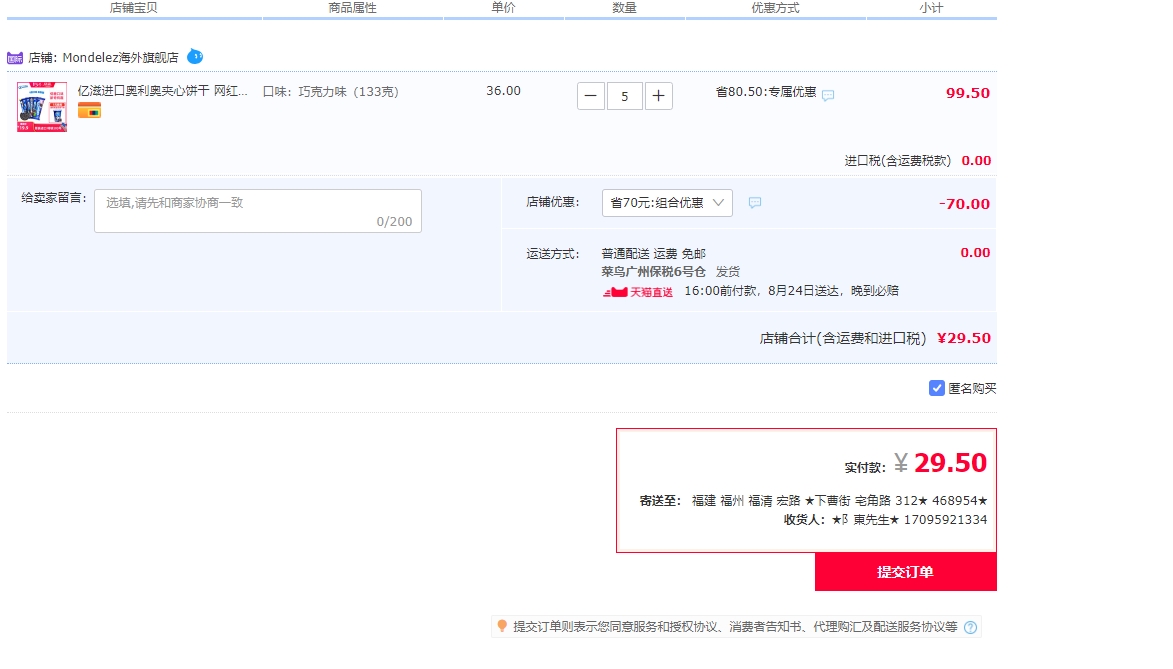Toggle the 匿名购买 checkbox

tap(937, 388)
